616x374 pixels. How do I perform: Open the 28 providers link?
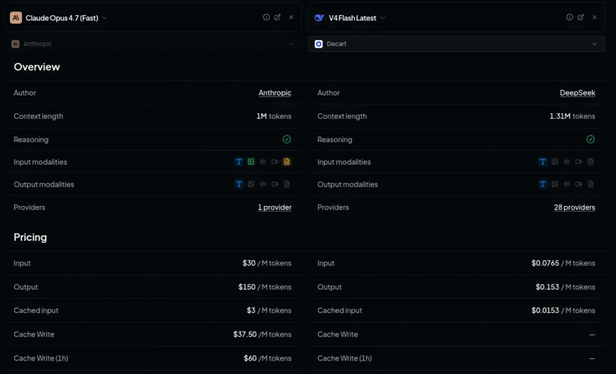click(x=575, y=207)
